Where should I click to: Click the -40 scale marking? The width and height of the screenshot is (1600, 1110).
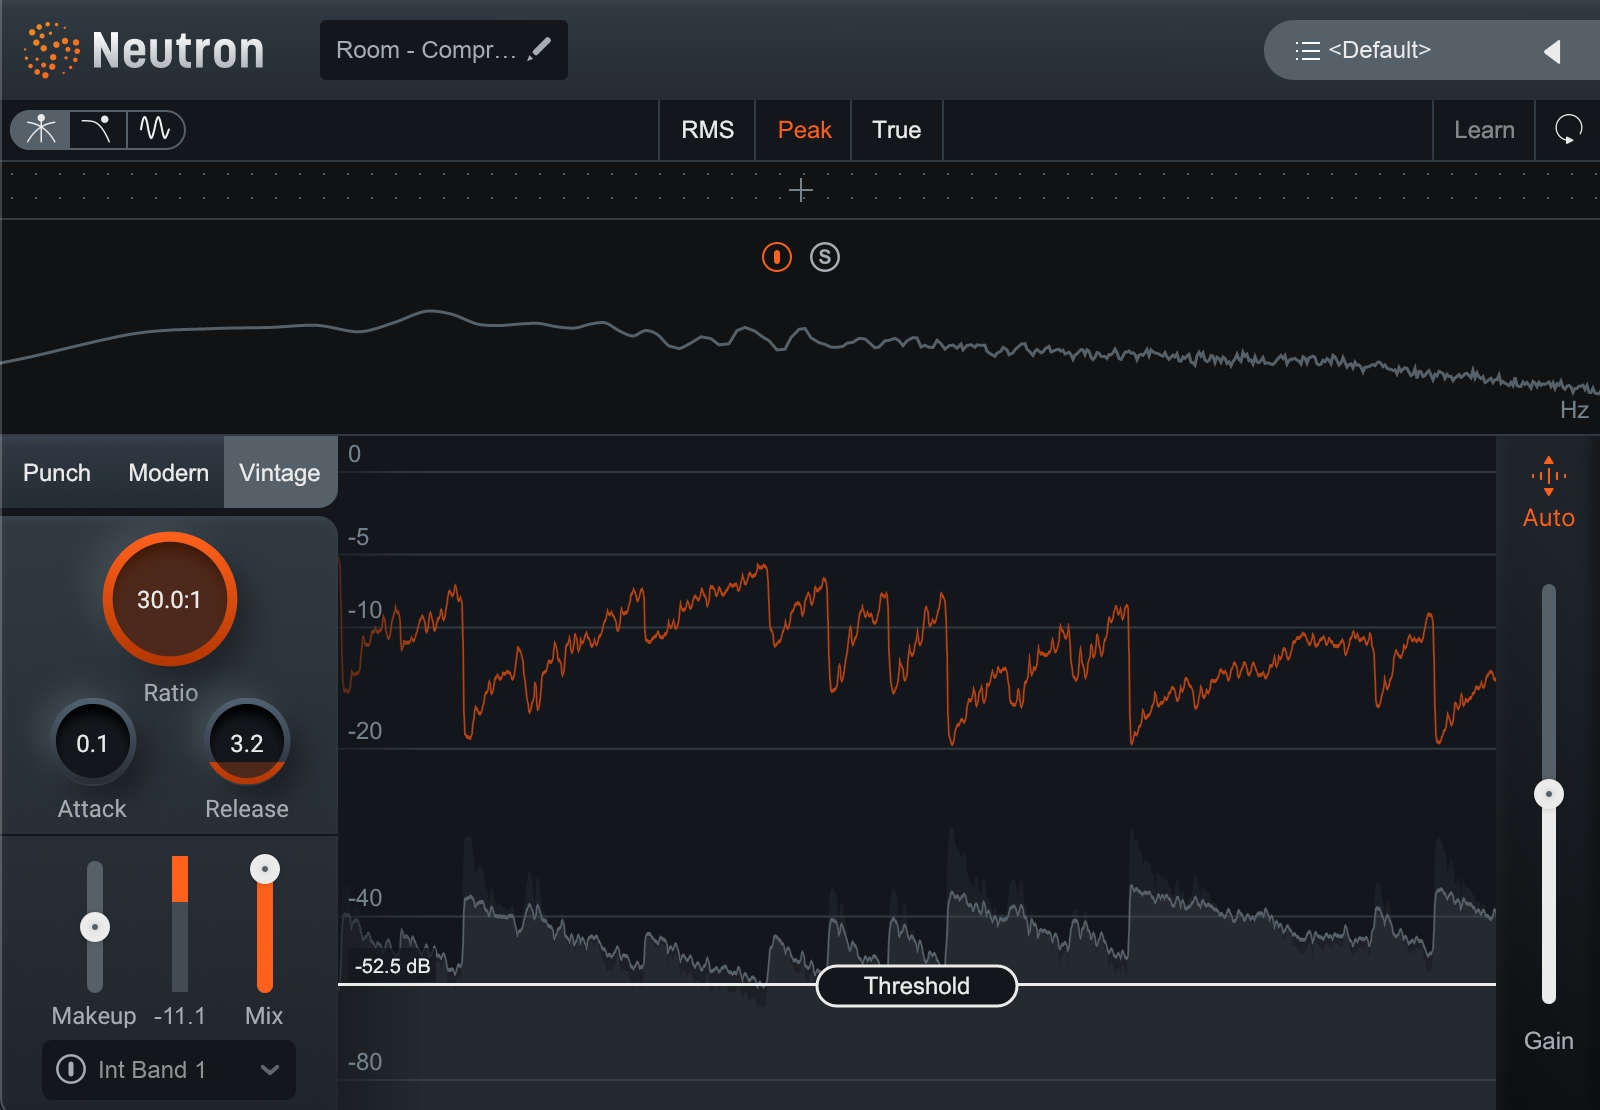(365, 898)
